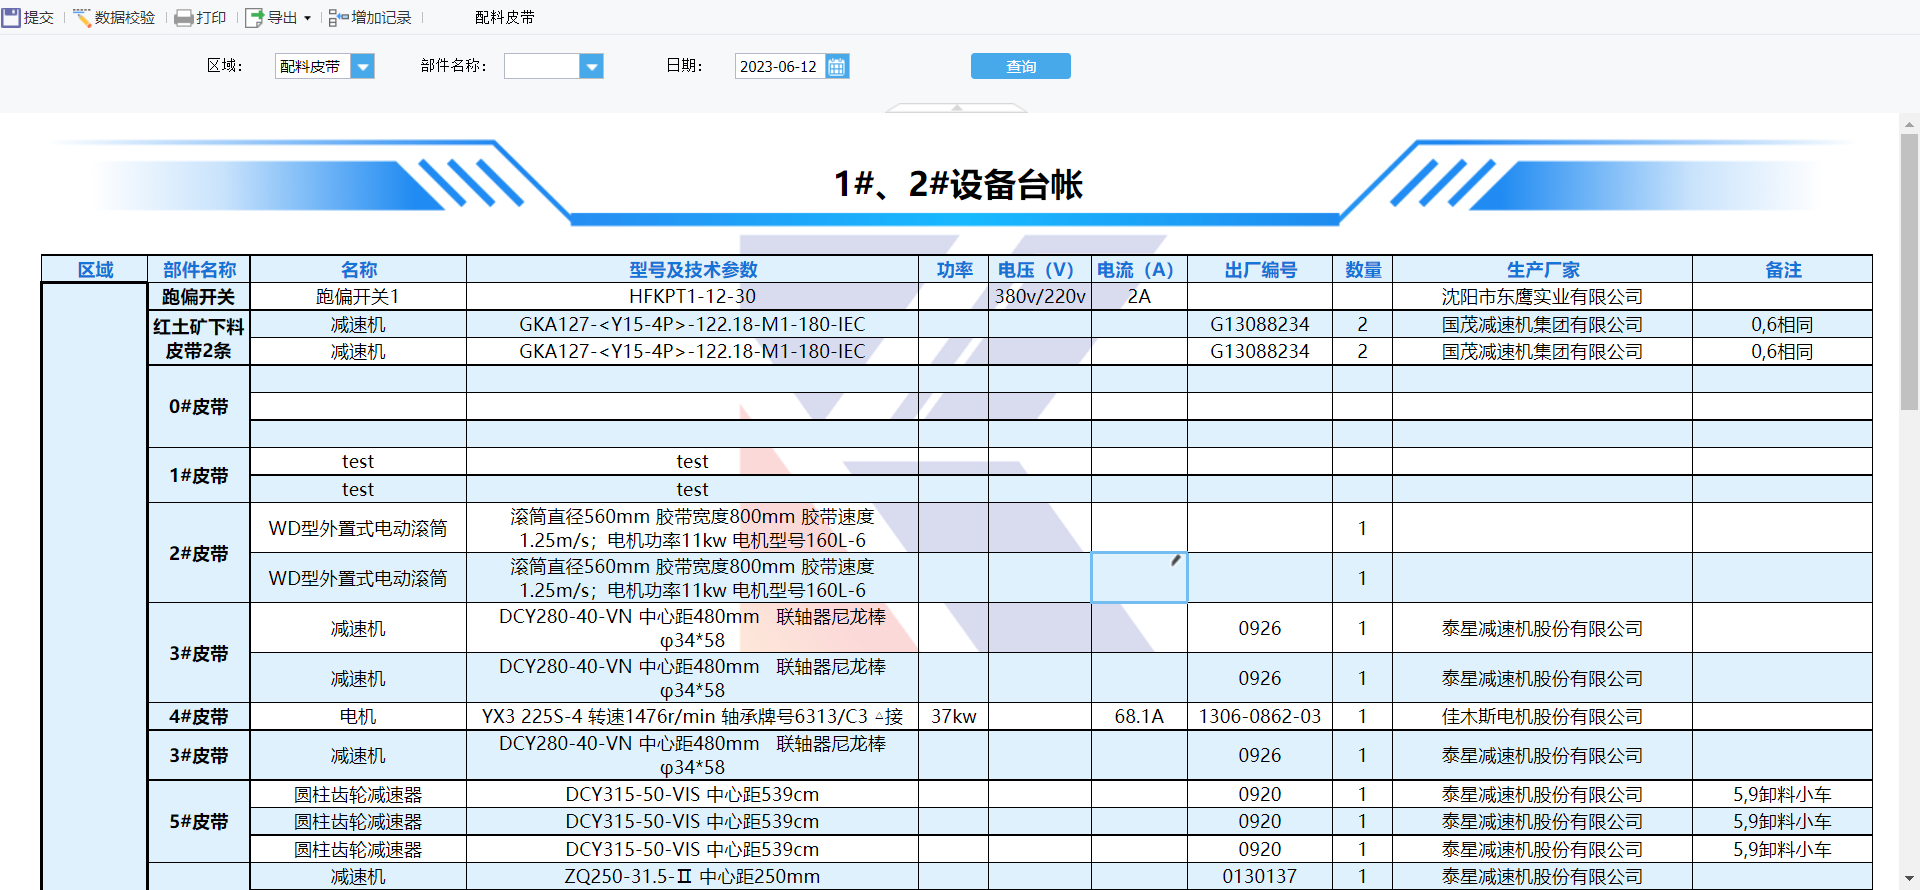Viewport: 1920px width, 890px height.
Task: Click the 电压（V） column header
Action: pyautogui.click(x=1040, y=269)
